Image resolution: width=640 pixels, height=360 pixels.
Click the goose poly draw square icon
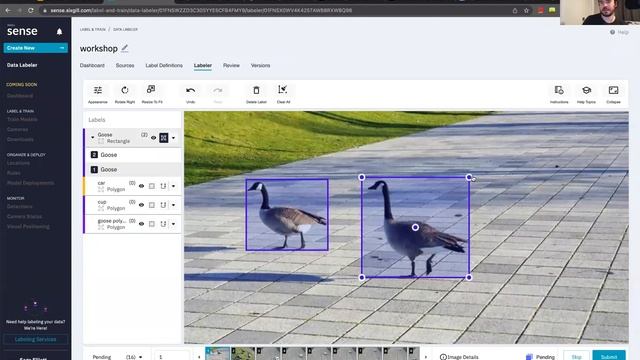(152, 224)
